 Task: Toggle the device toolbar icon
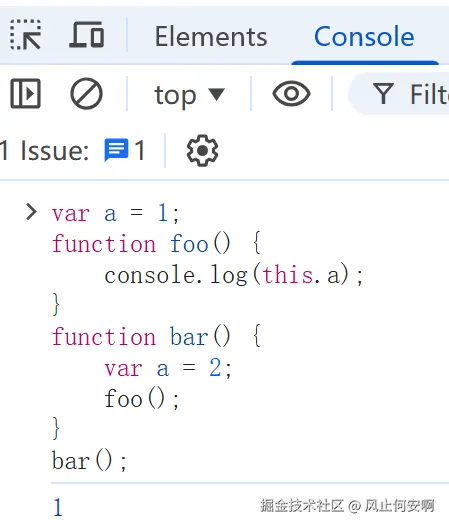(87, 34)
